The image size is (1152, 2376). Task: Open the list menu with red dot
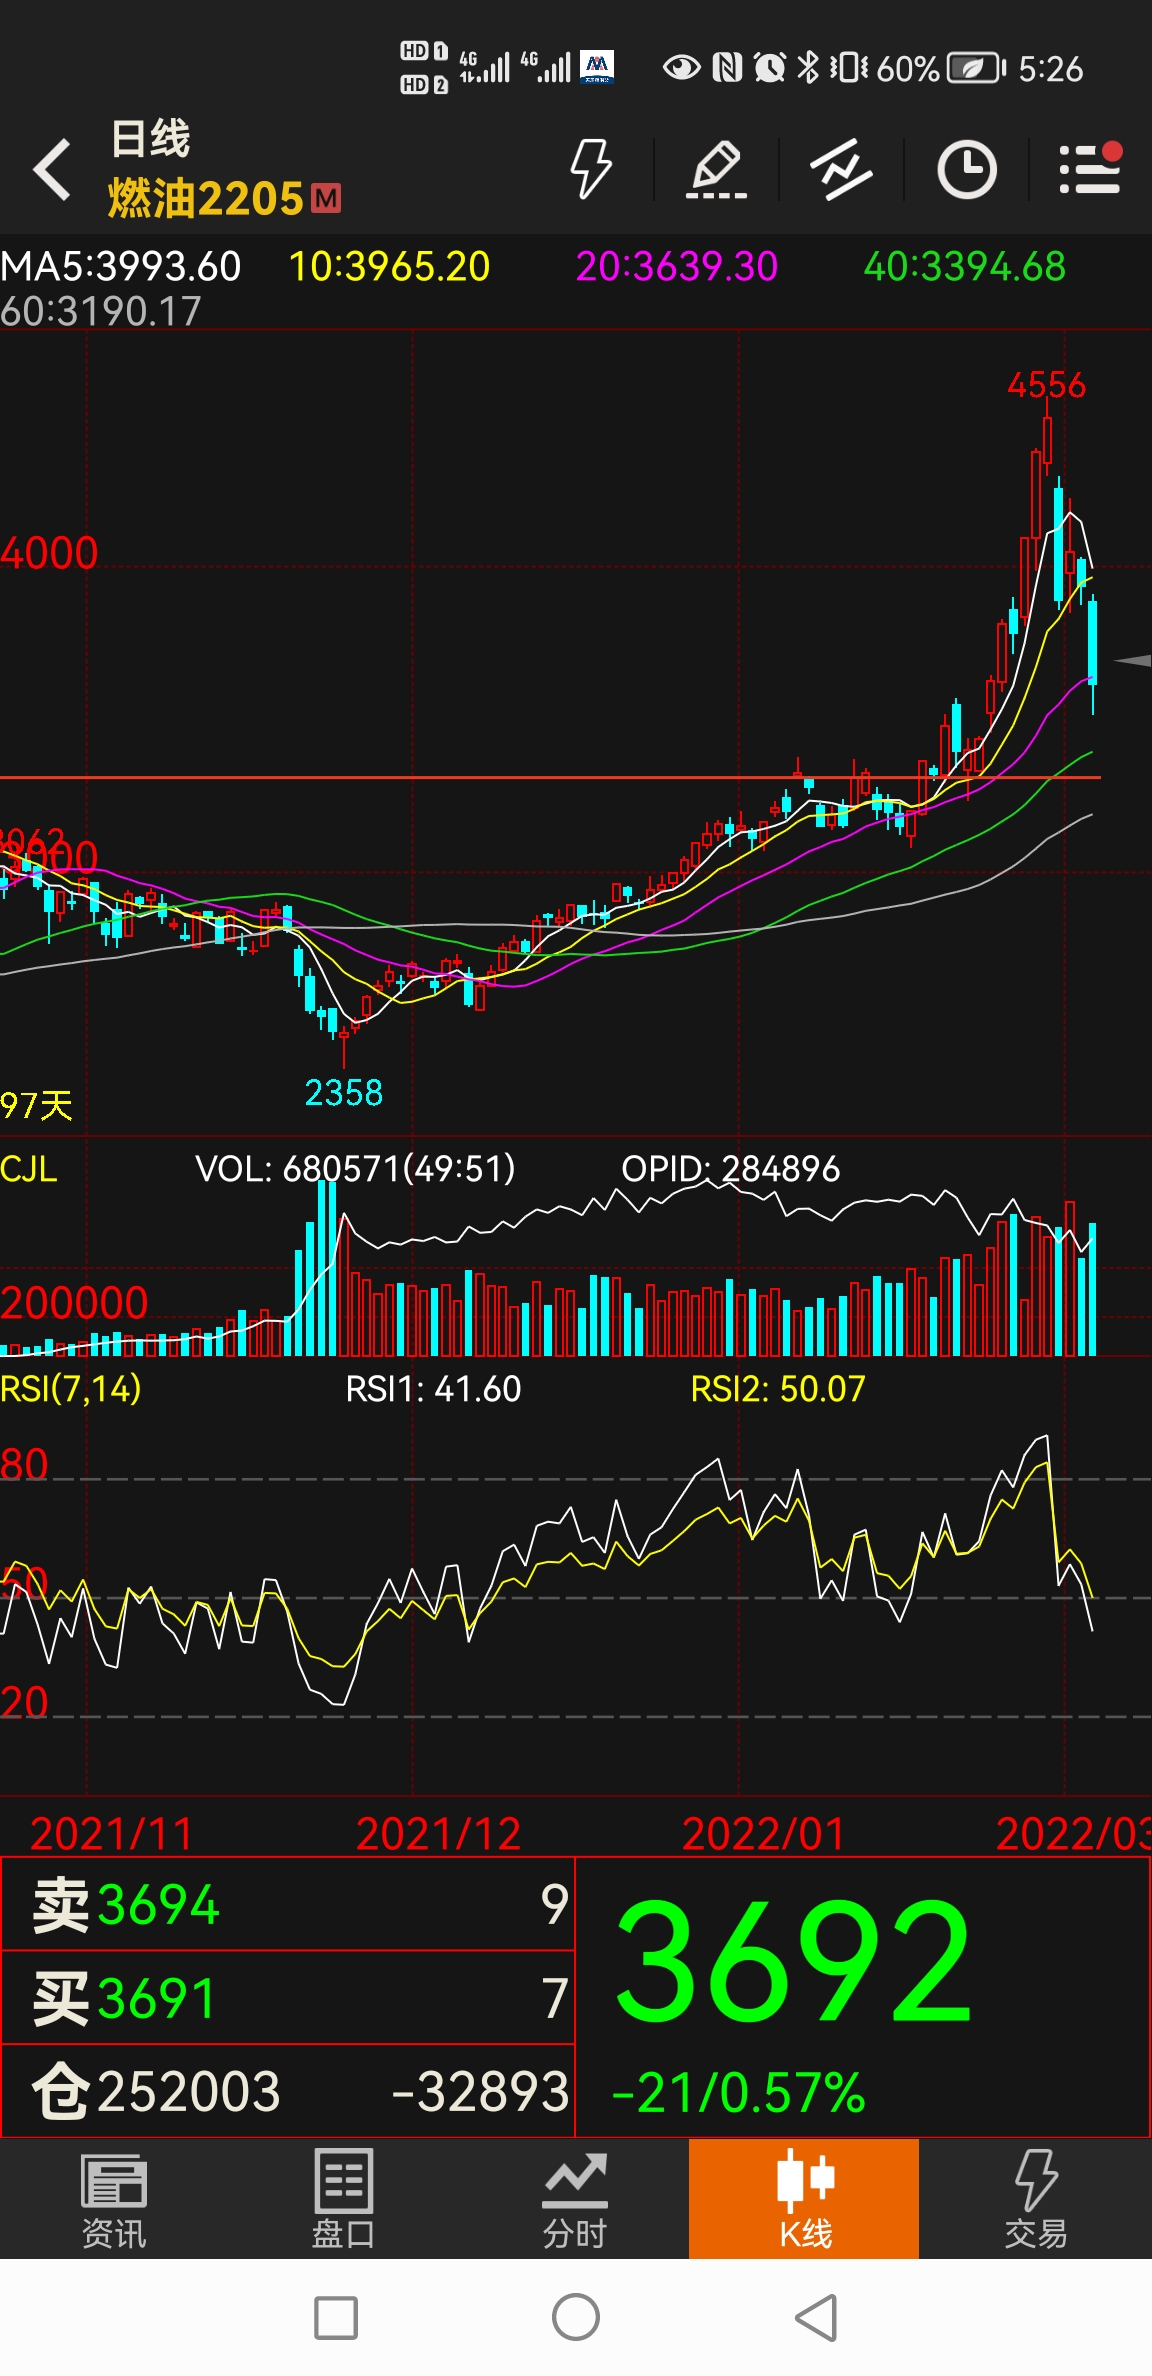[x=1091, y=168]
